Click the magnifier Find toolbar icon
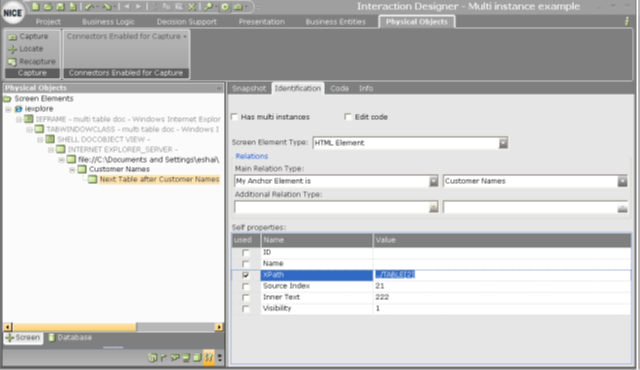The height and width of the screenshot is (370, 640). [x=209, y=7]
